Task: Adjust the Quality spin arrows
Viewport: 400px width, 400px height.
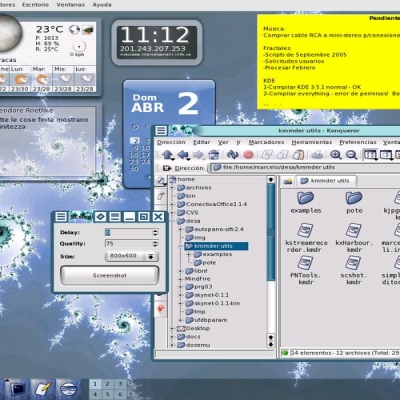Action: (155, 244)
